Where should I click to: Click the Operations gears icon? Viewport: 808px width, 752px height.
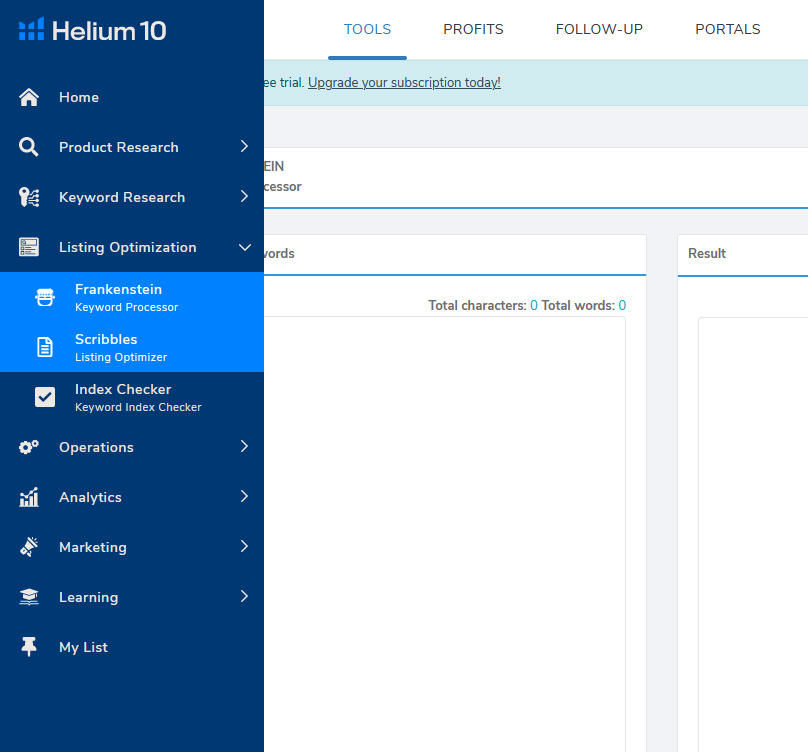(x=29, y=447)
